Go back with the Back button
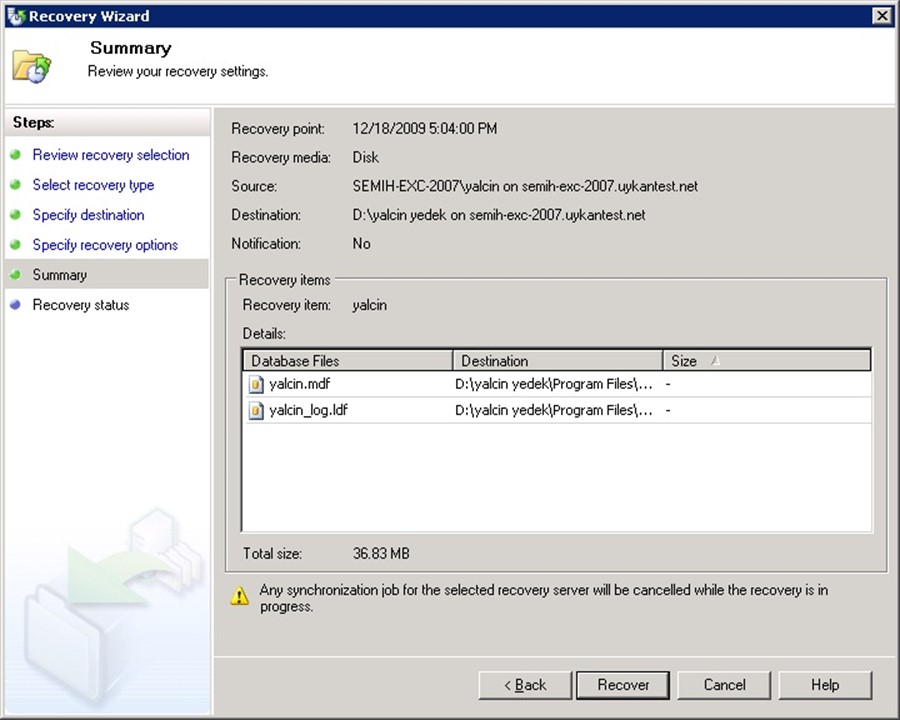900x720 pixels. pyautogui.click(x=522, y=685)
